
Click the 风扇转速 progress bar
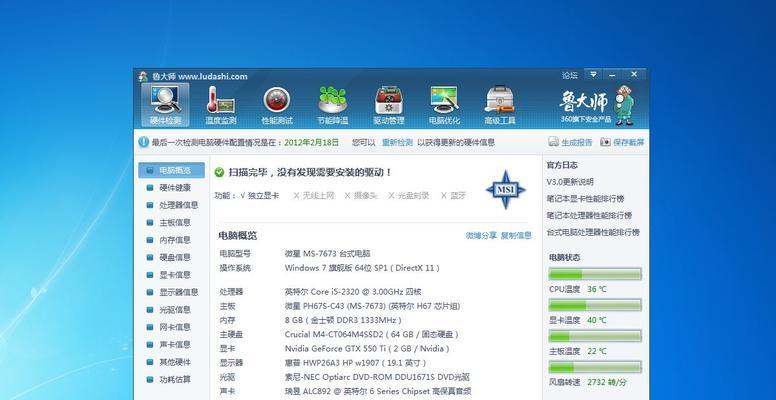pos(595,367)
